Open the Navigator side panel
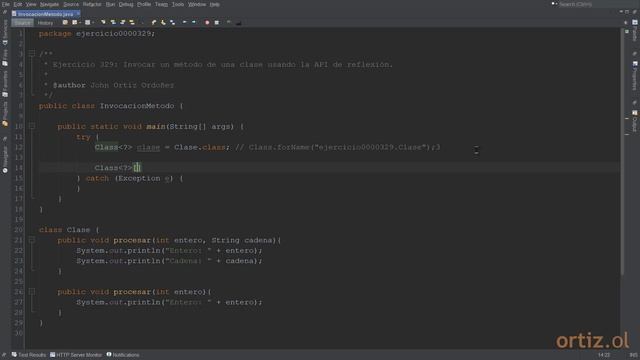Screen dimensions: 640x360 tap(5, 160)
